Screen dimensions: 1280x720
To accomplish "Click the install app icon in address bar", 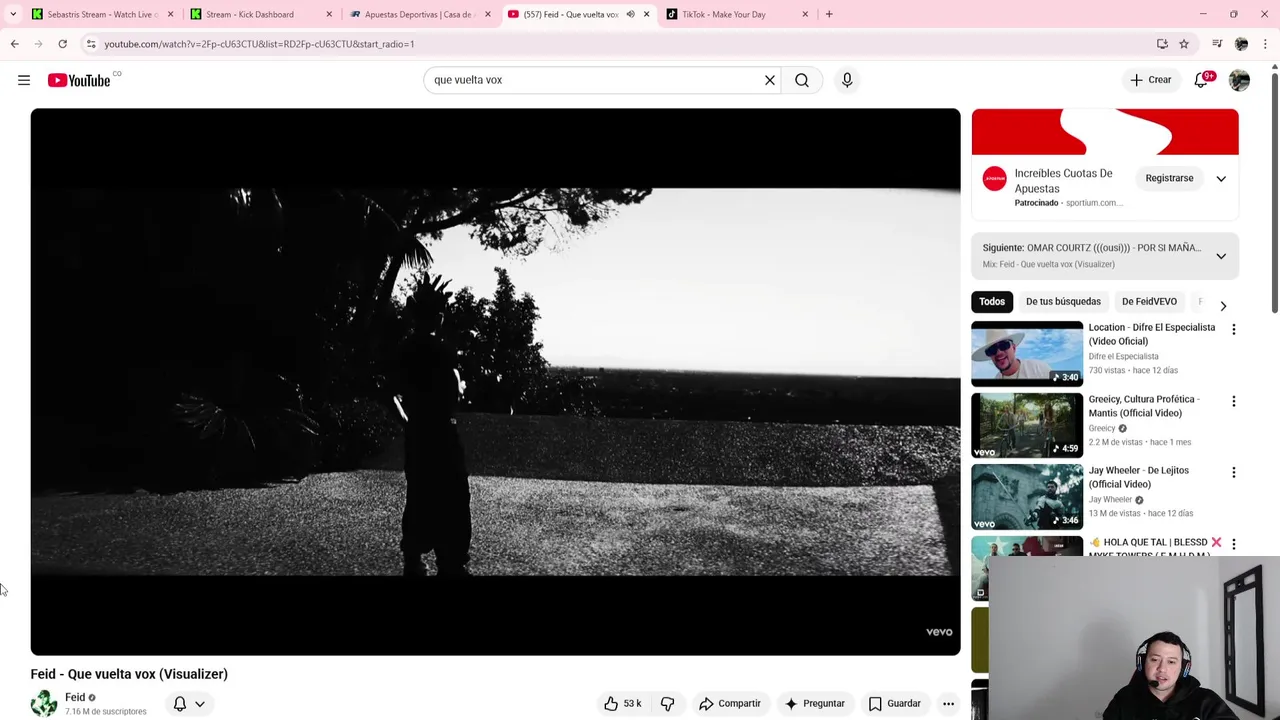I will click(1162, 44).
